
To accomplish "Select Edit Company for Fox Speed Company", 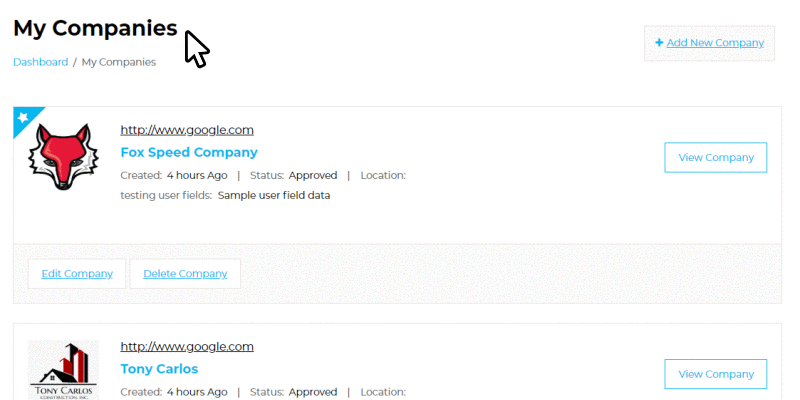I will [77, 274].
